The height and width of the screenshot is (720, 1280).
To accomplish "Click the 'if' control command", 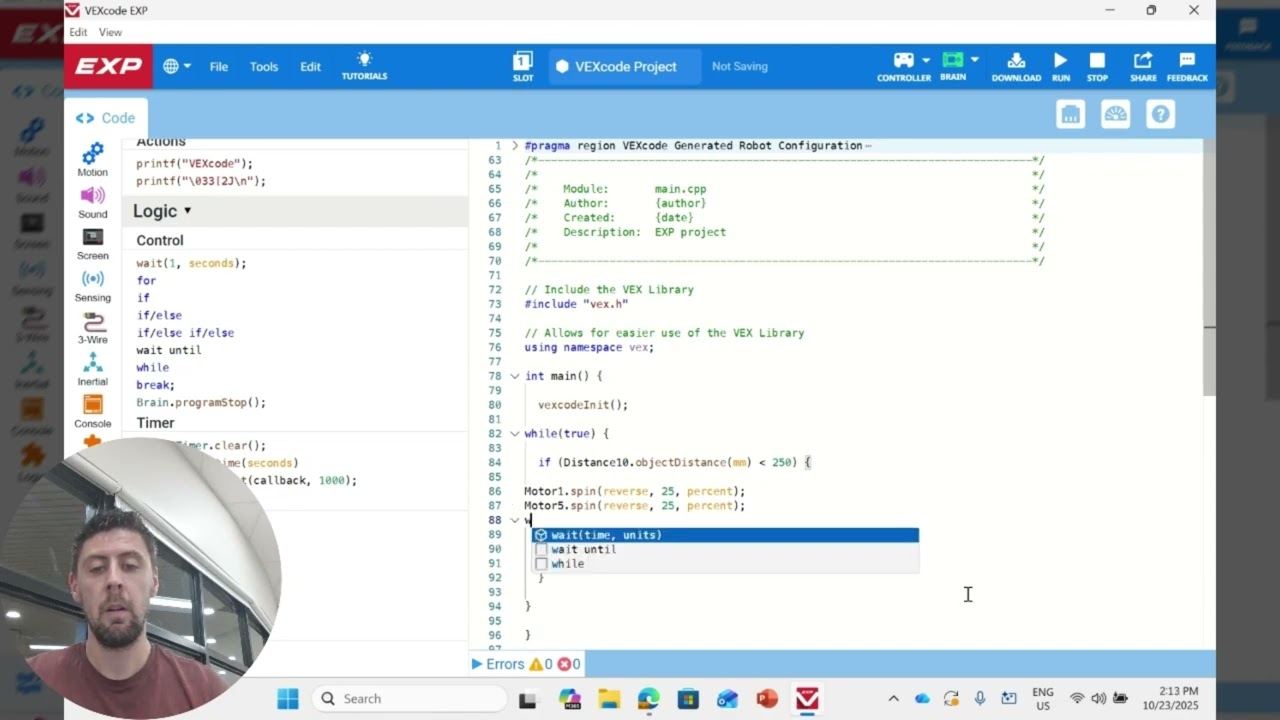I will click(x=143, y=298).
